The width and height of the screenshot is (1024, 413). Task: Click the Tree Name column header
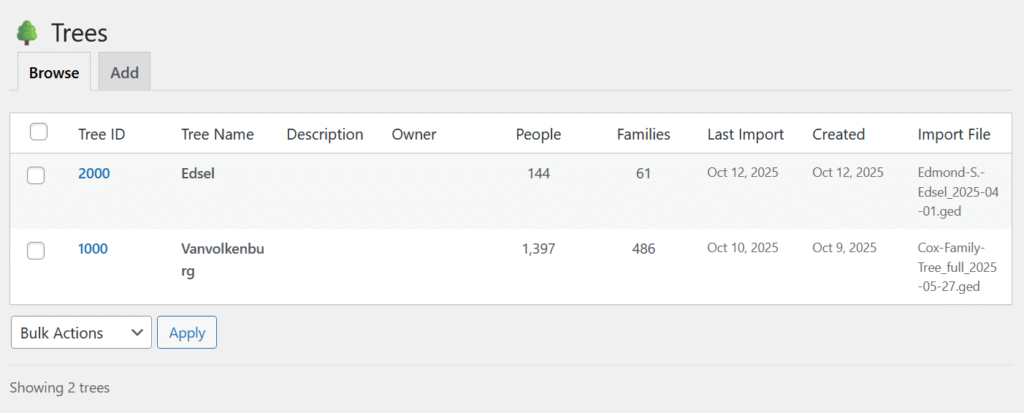(x=217, y=134)
